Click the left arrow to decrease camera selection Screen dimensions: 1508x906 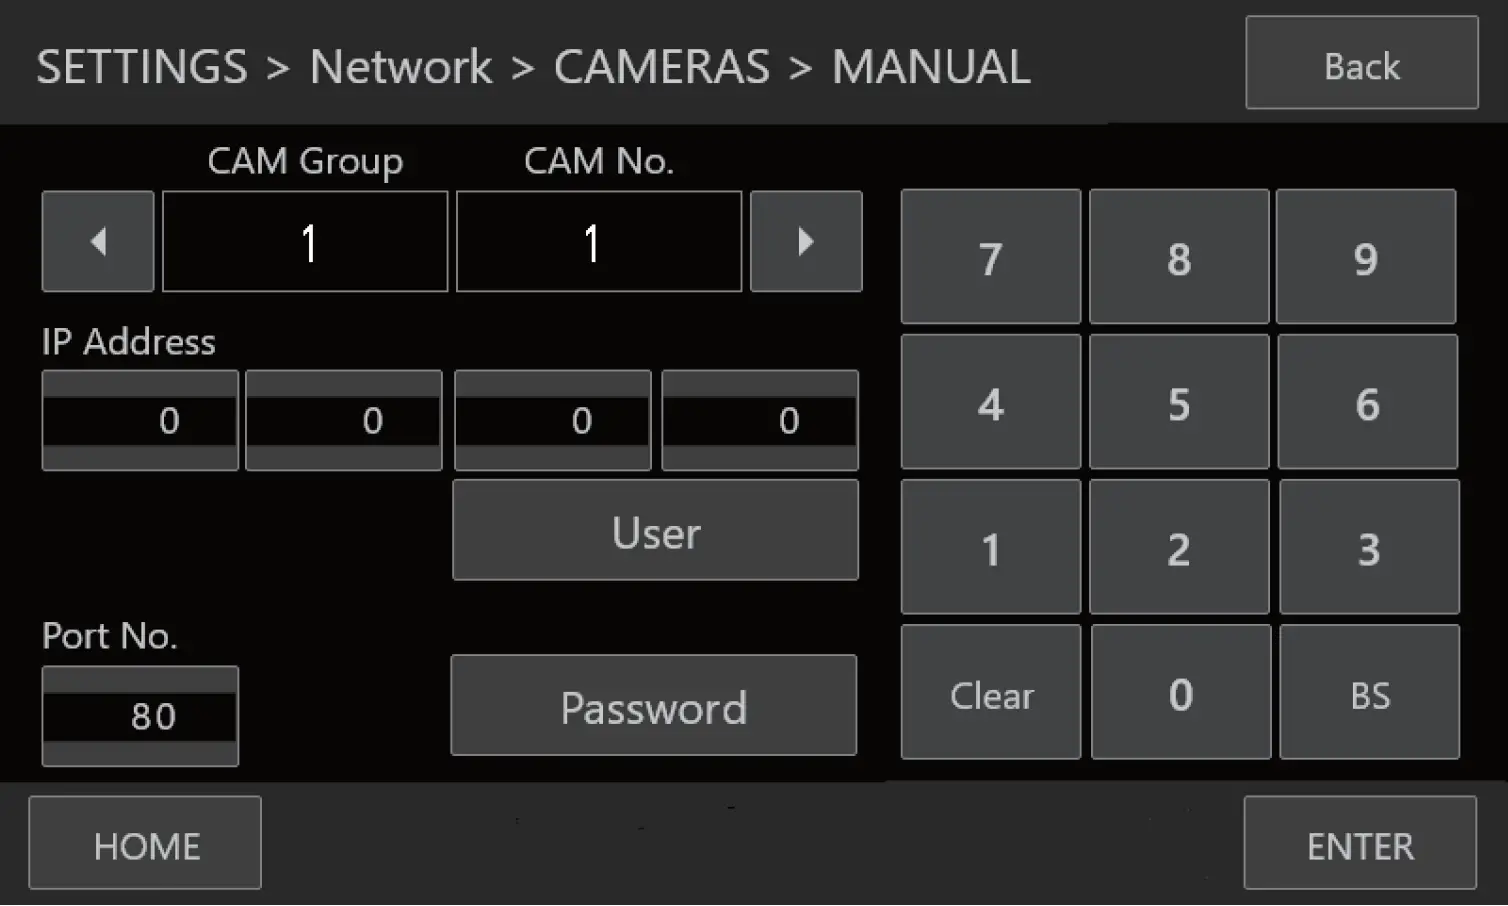(x=97, y=242)
